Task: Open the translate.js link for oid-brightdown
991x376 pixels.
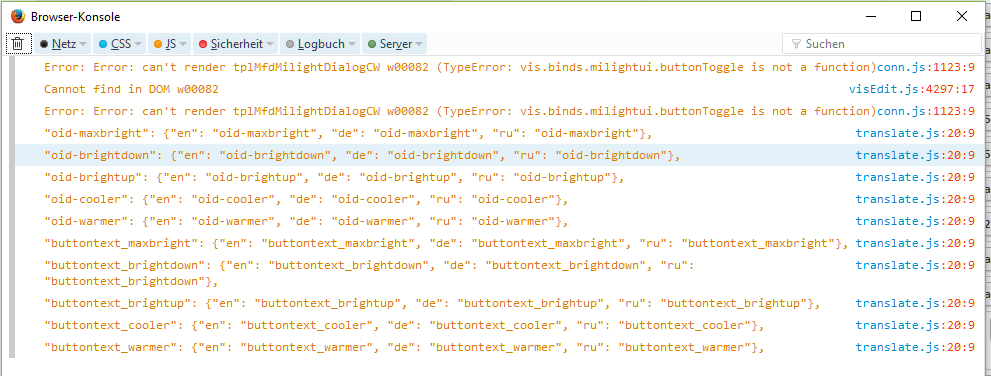Action: [915, 155]
